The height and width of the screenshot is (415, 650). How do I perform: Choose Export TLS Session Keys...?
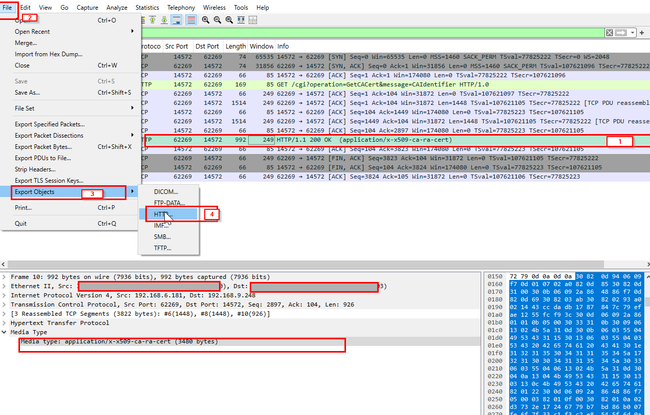70,180
